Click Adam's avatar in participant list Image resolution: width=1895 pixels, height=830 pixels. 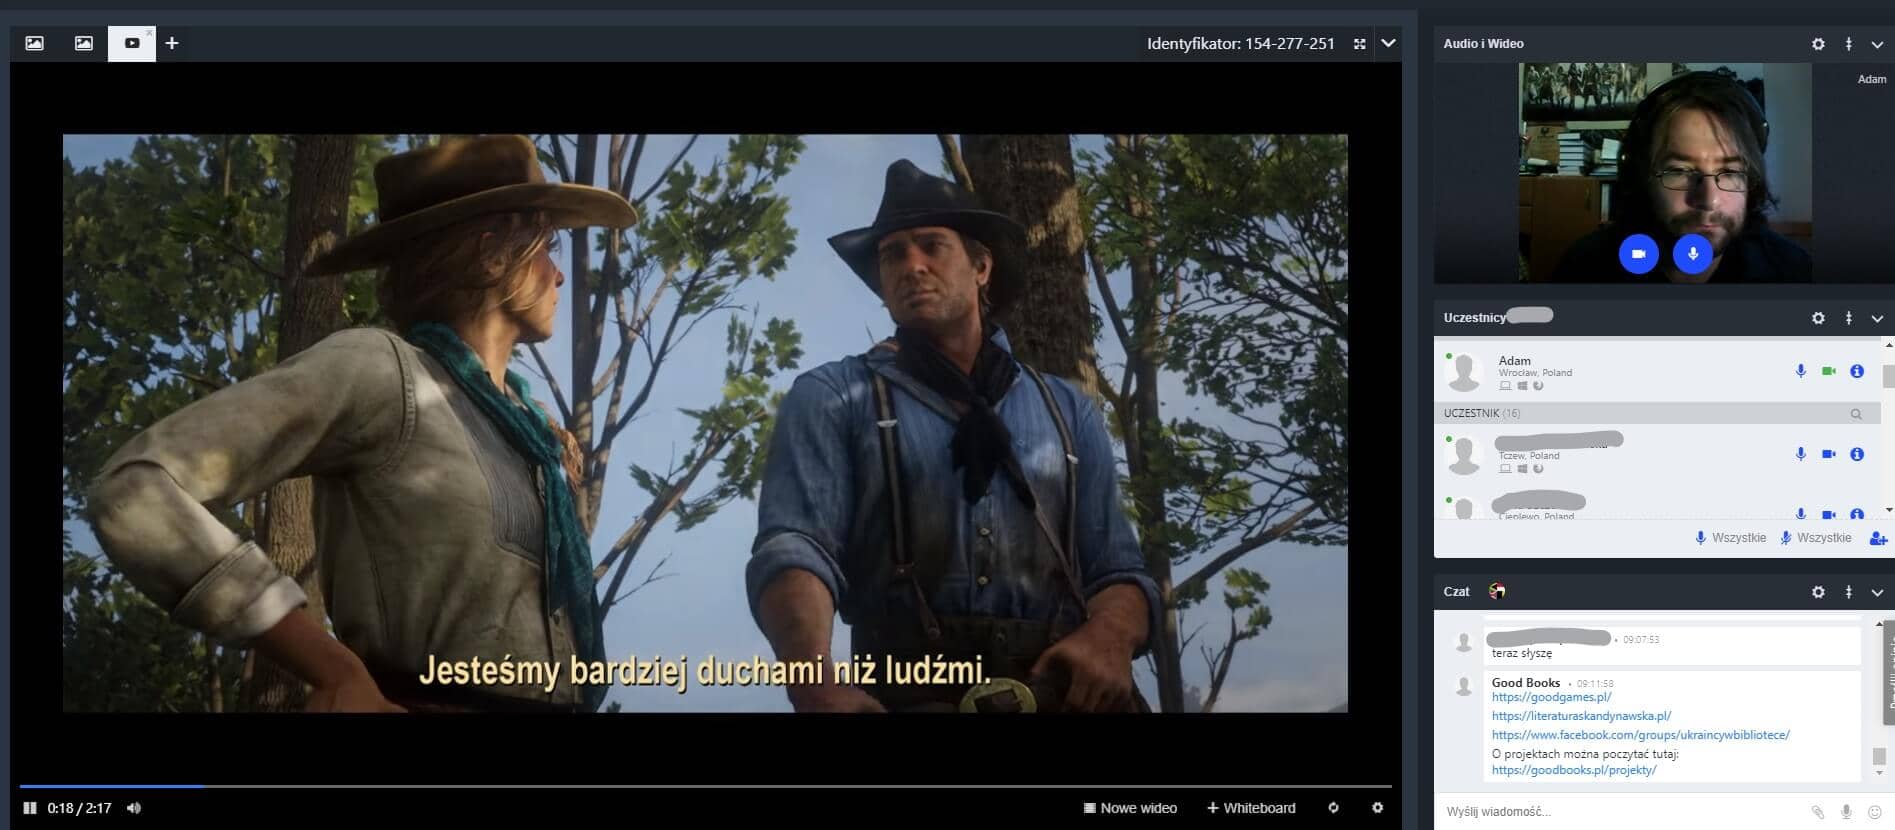(x=1464, y=372)
